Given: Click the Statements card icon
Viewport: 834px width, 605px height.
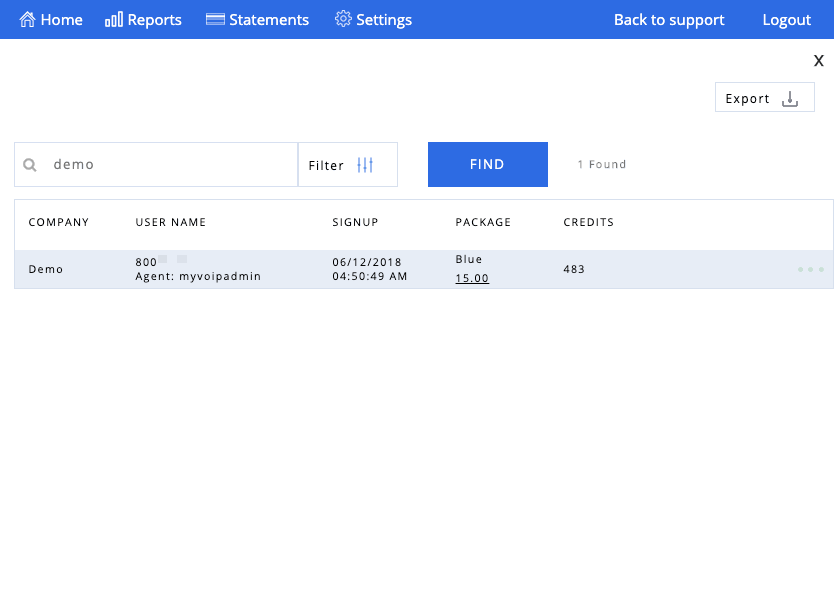Looking at the screenshot, I should 215,20.
